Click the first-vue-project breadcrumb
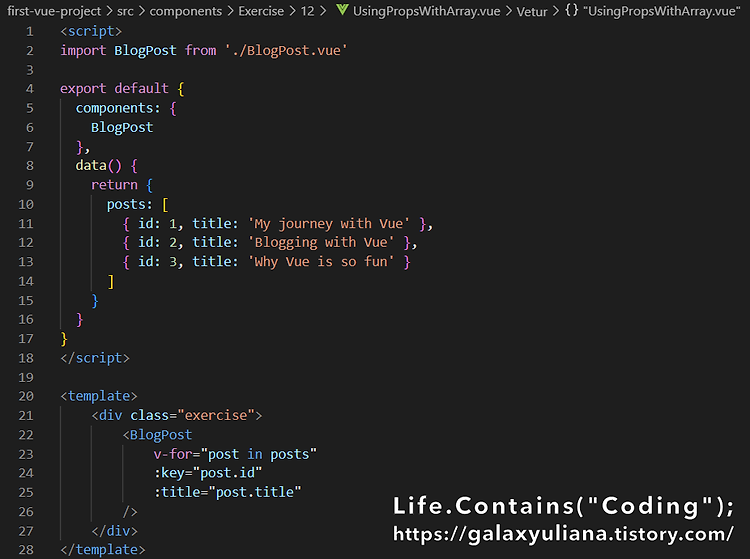Viewport: 750px width, 559px height. point(54,11)
